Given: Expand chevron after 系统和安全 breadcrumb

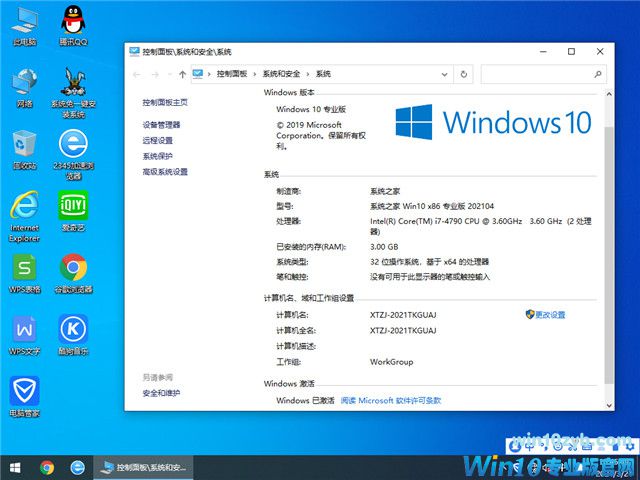Looking at the screenshot, I should click(x=308, y=74).
